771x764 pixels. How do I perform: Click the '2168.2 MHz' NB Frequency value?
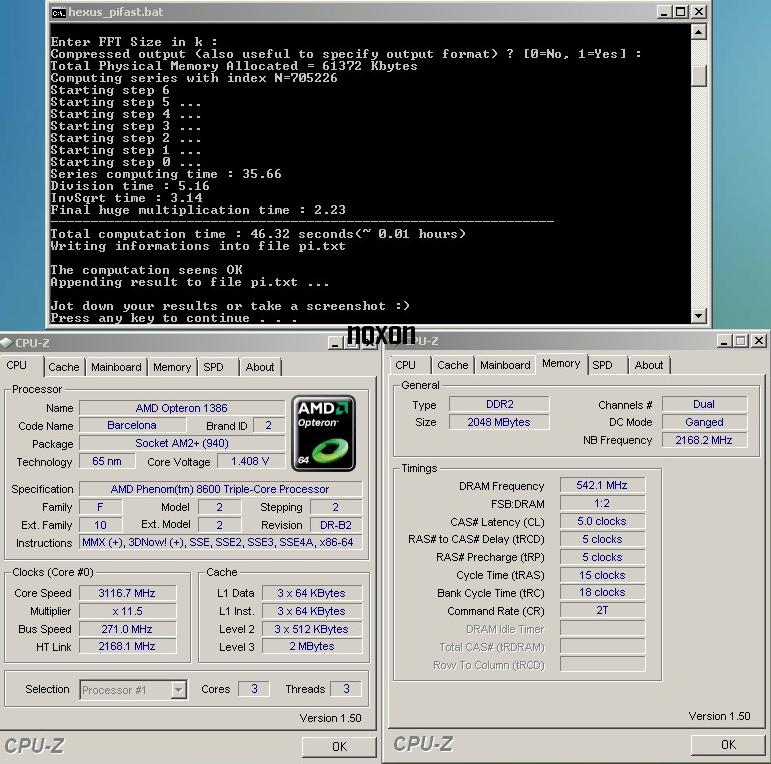(704, 440)
